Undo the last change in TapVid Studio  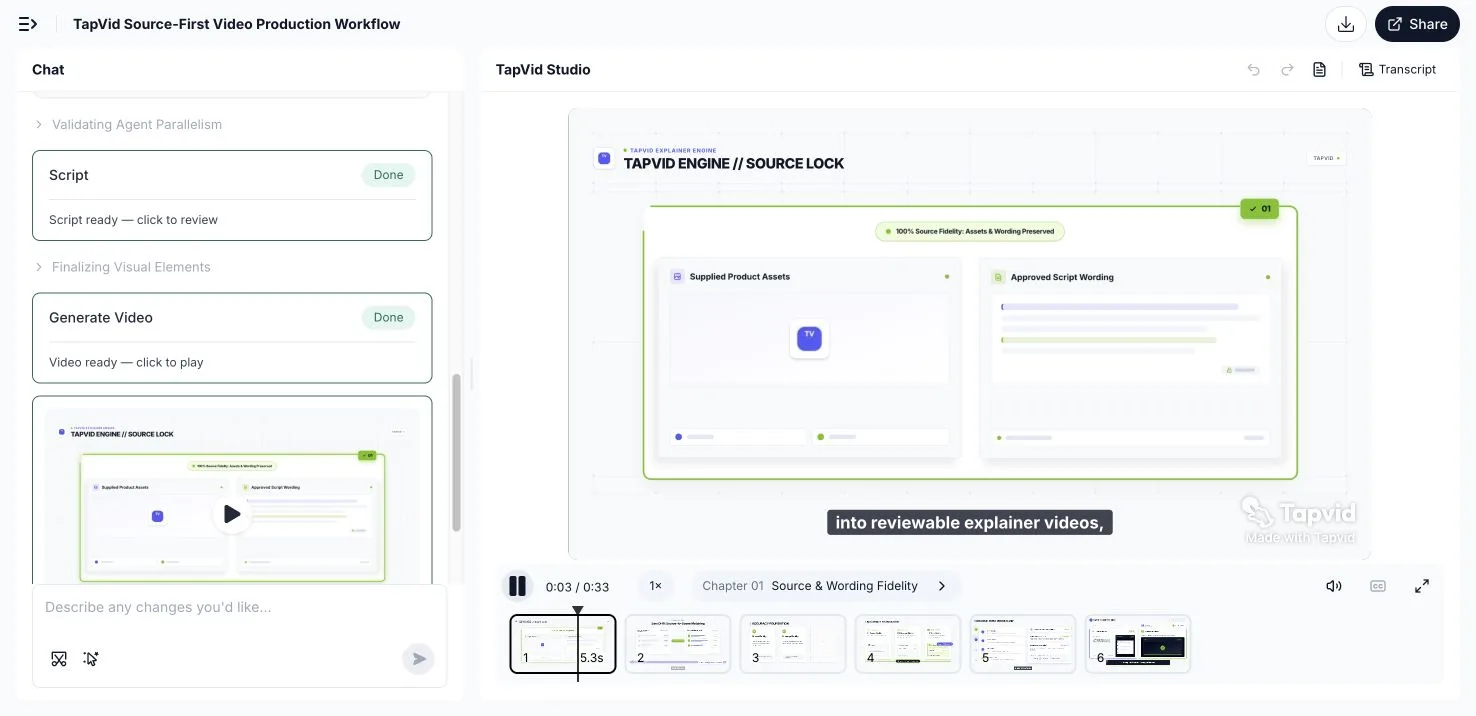point(1254,69)
